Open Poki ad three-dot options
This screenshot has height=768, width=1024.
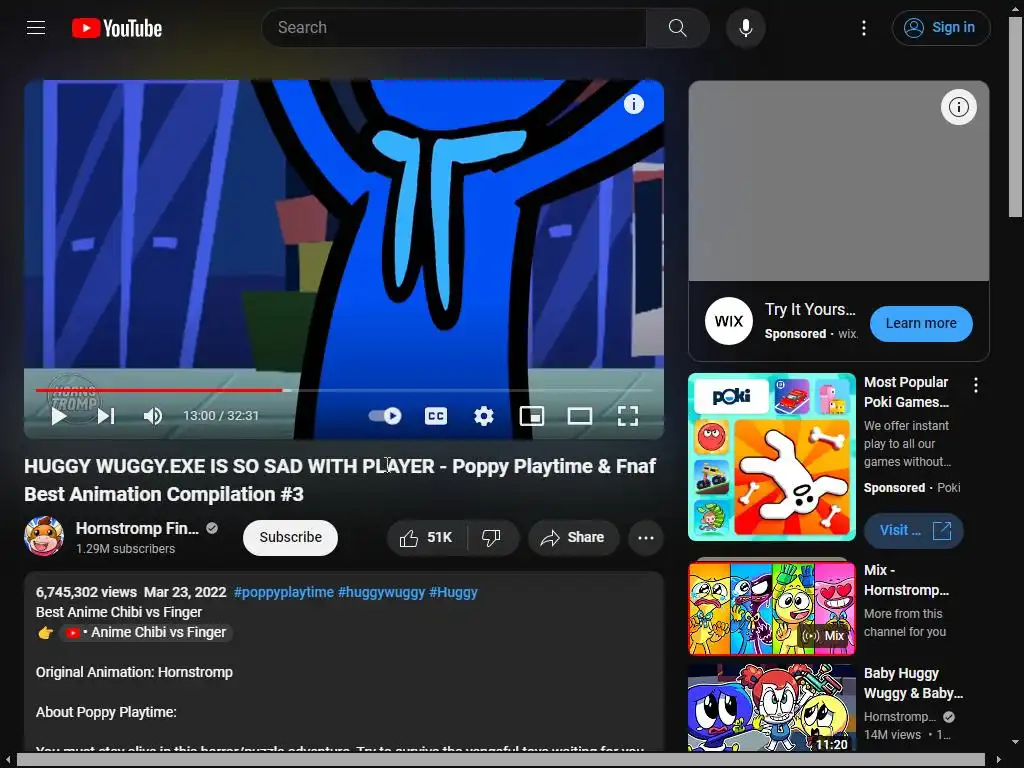coord(976,385)
